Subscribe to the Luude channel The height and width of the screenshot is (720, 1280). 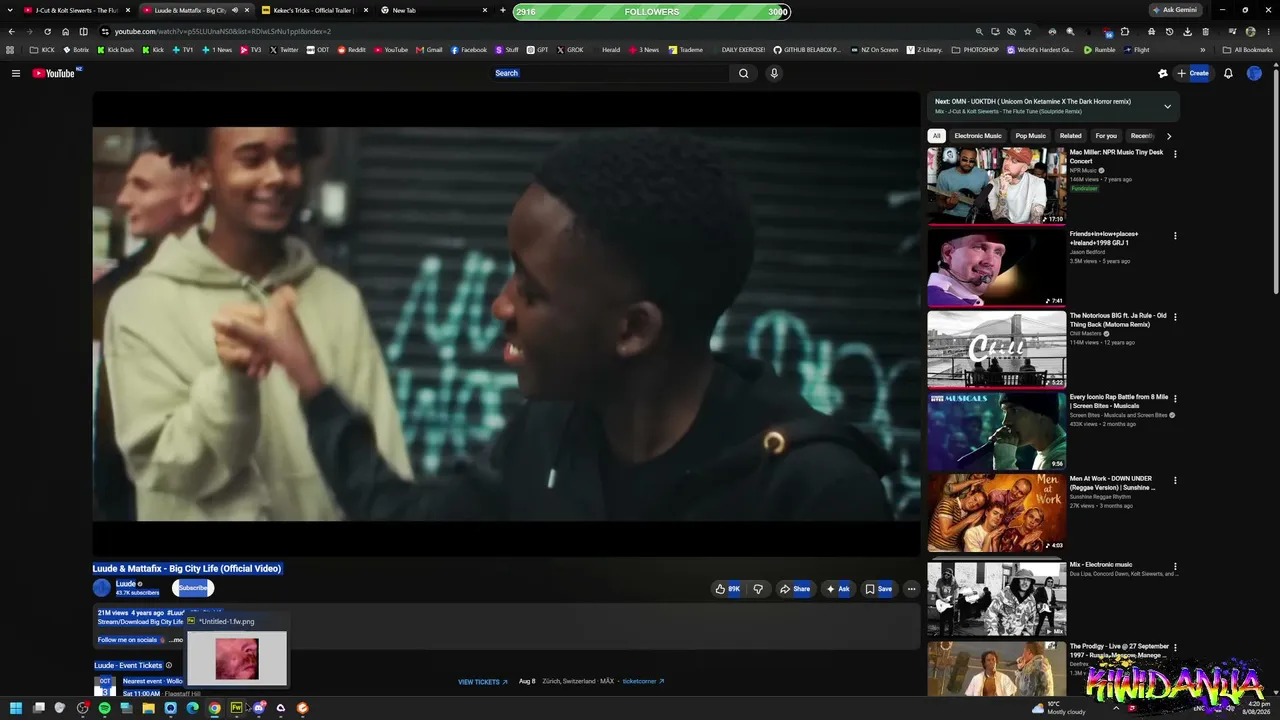pos(193,588)
